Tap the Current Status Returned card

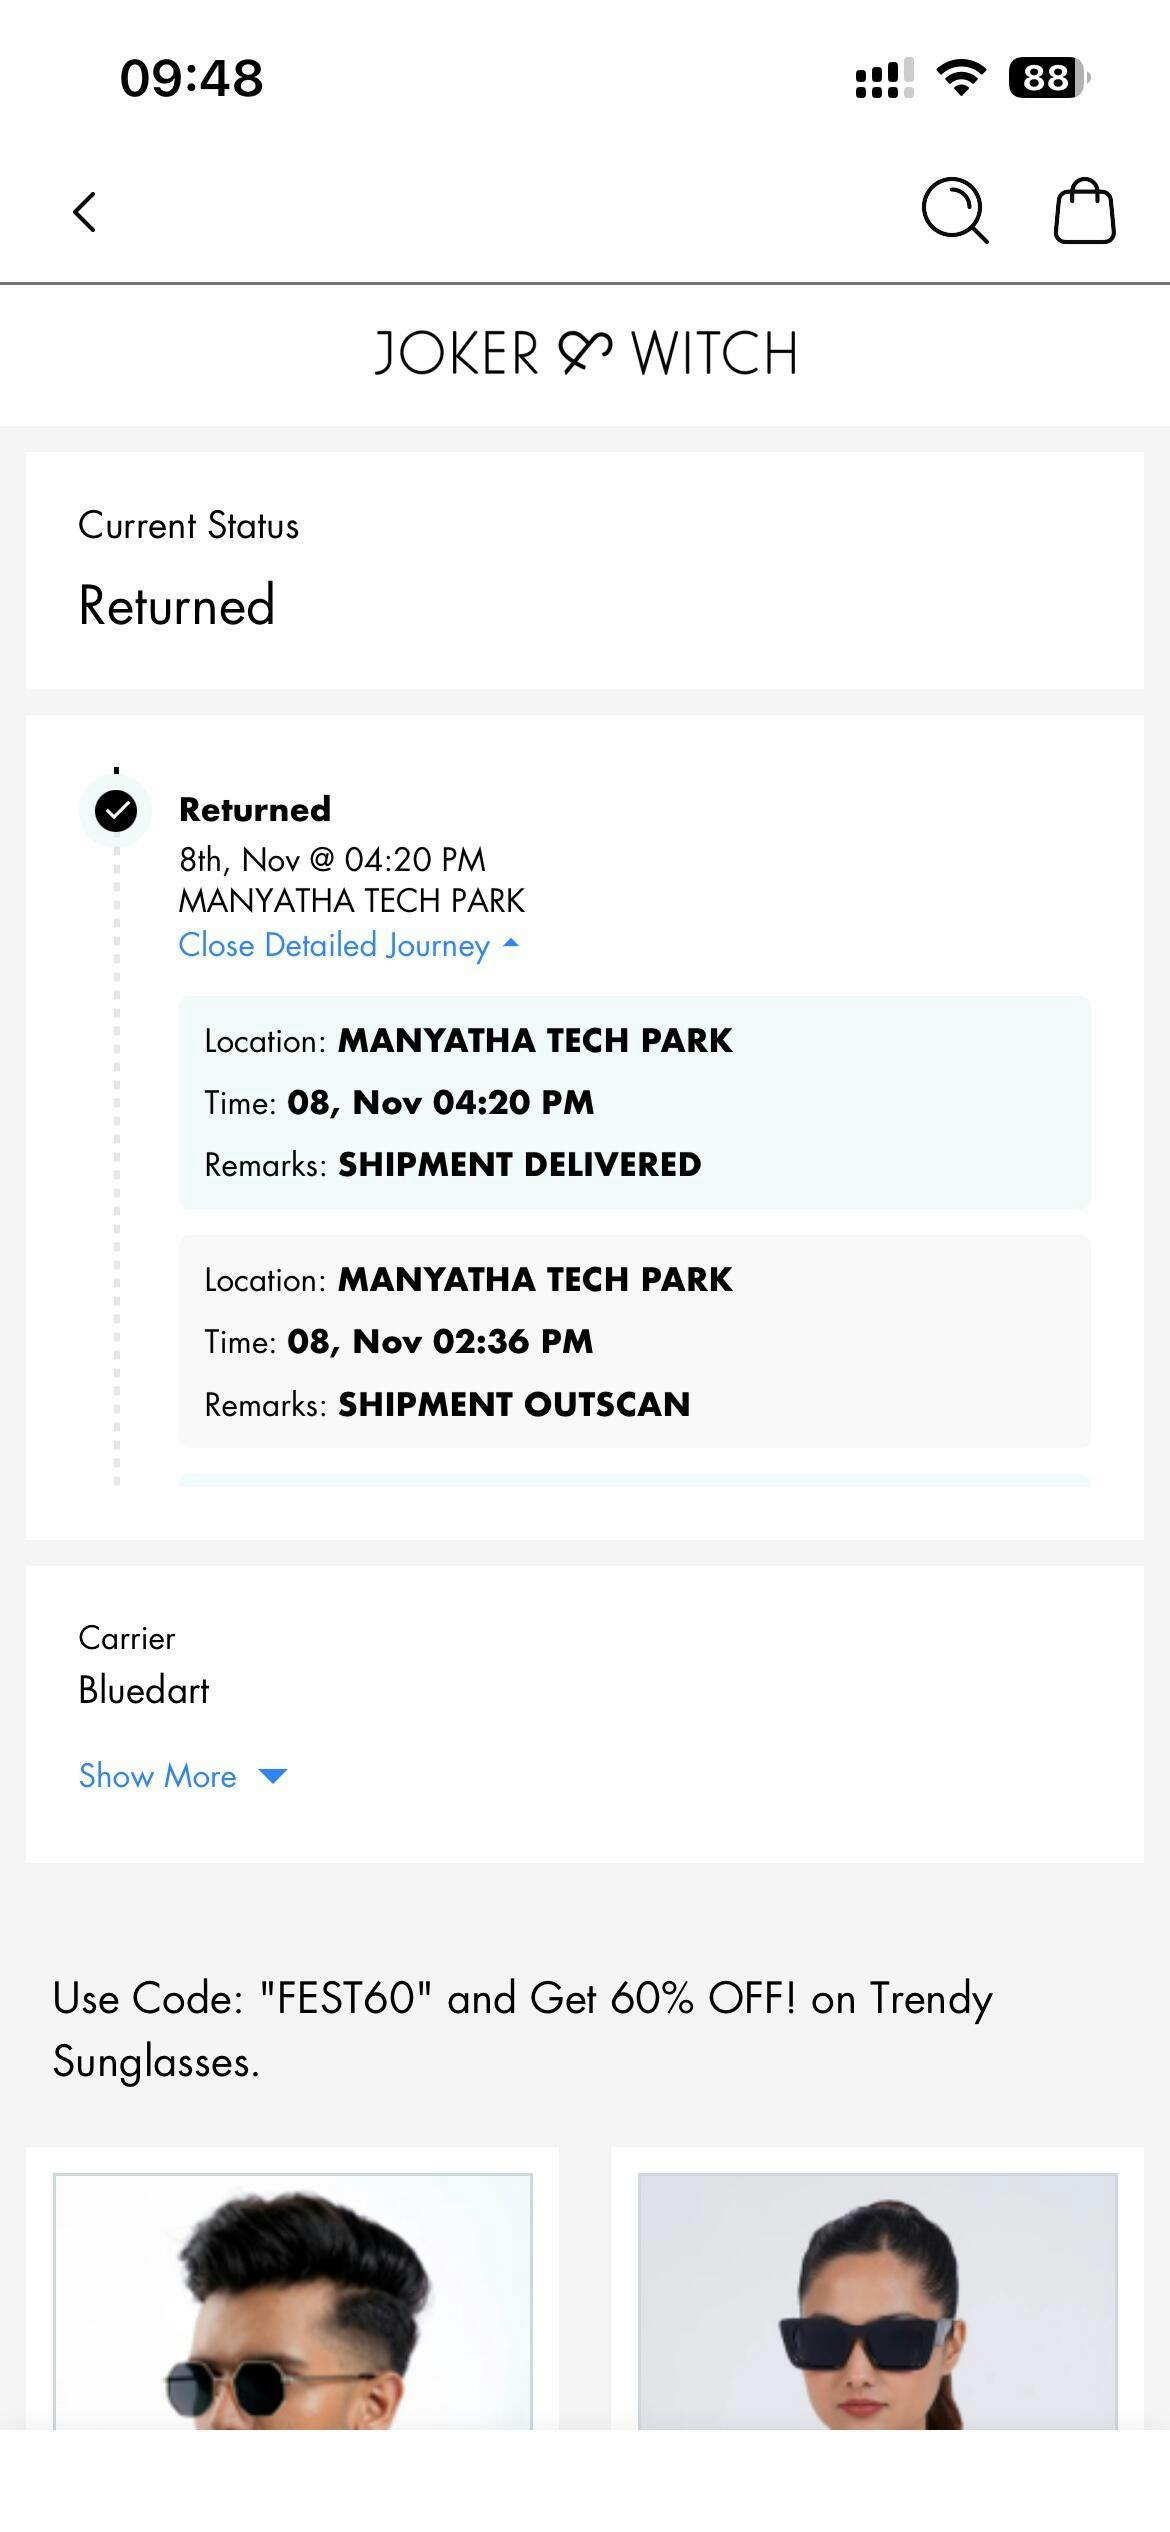point(584,570)
